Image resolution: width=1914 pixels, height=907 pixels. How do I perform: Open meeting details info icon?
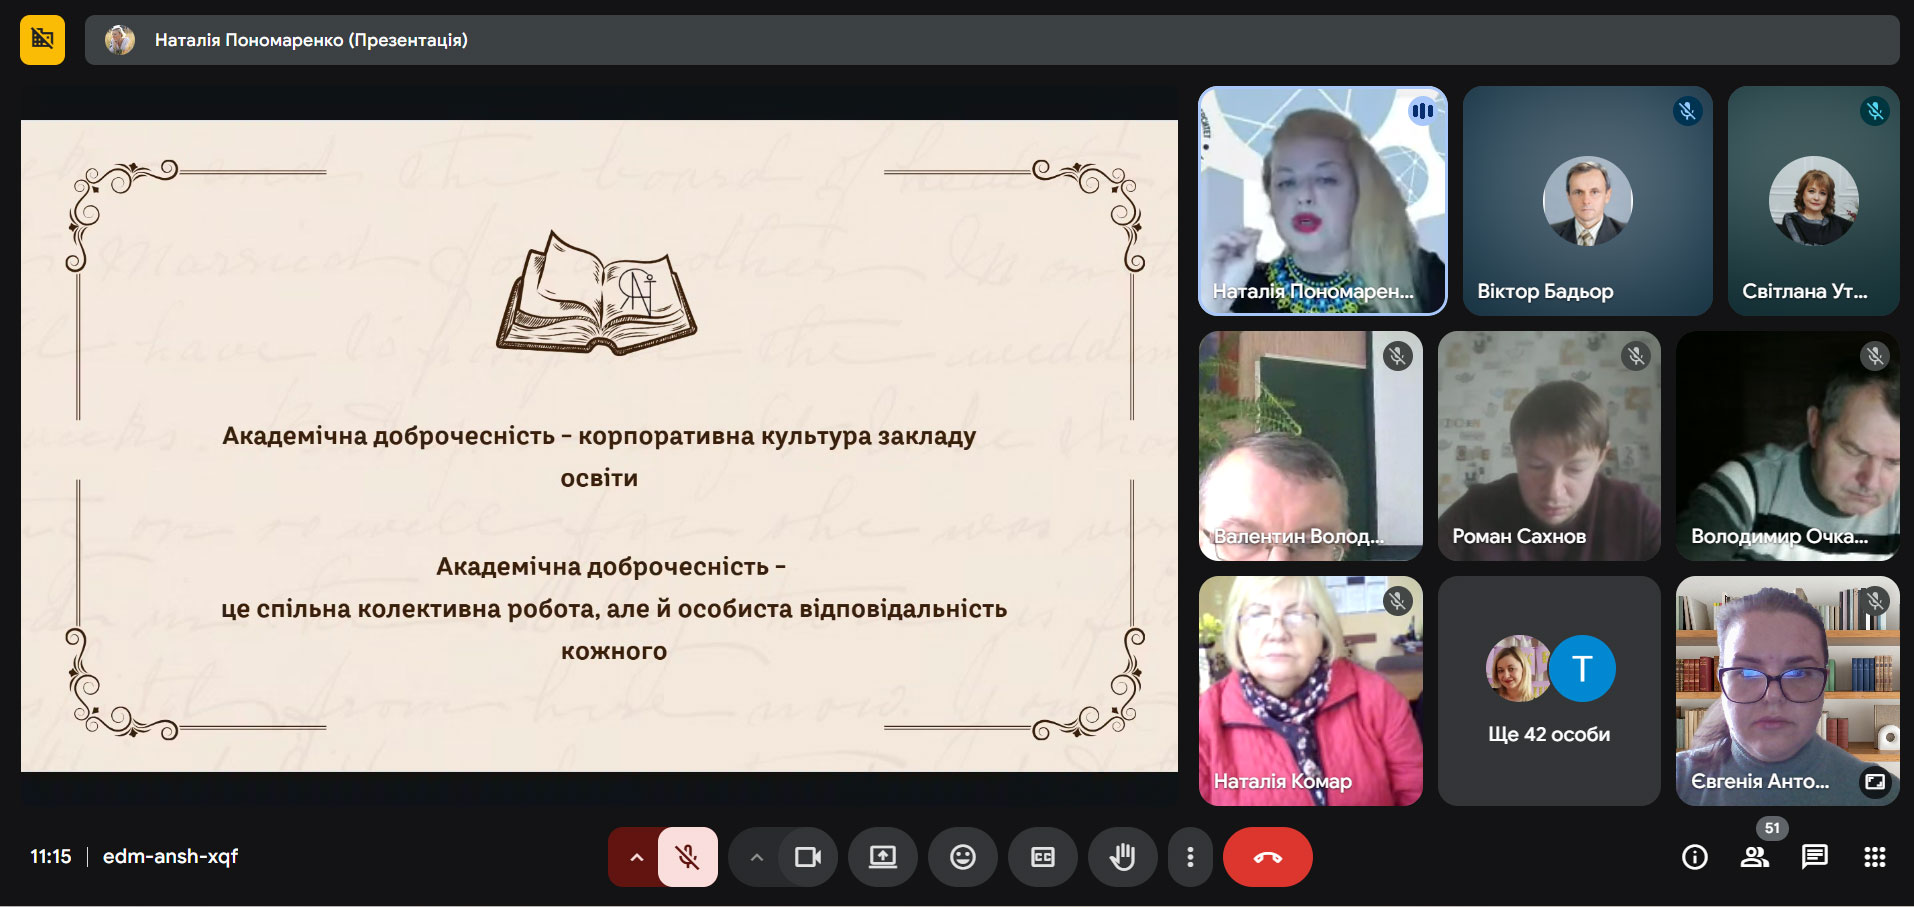click(1694, 857)
